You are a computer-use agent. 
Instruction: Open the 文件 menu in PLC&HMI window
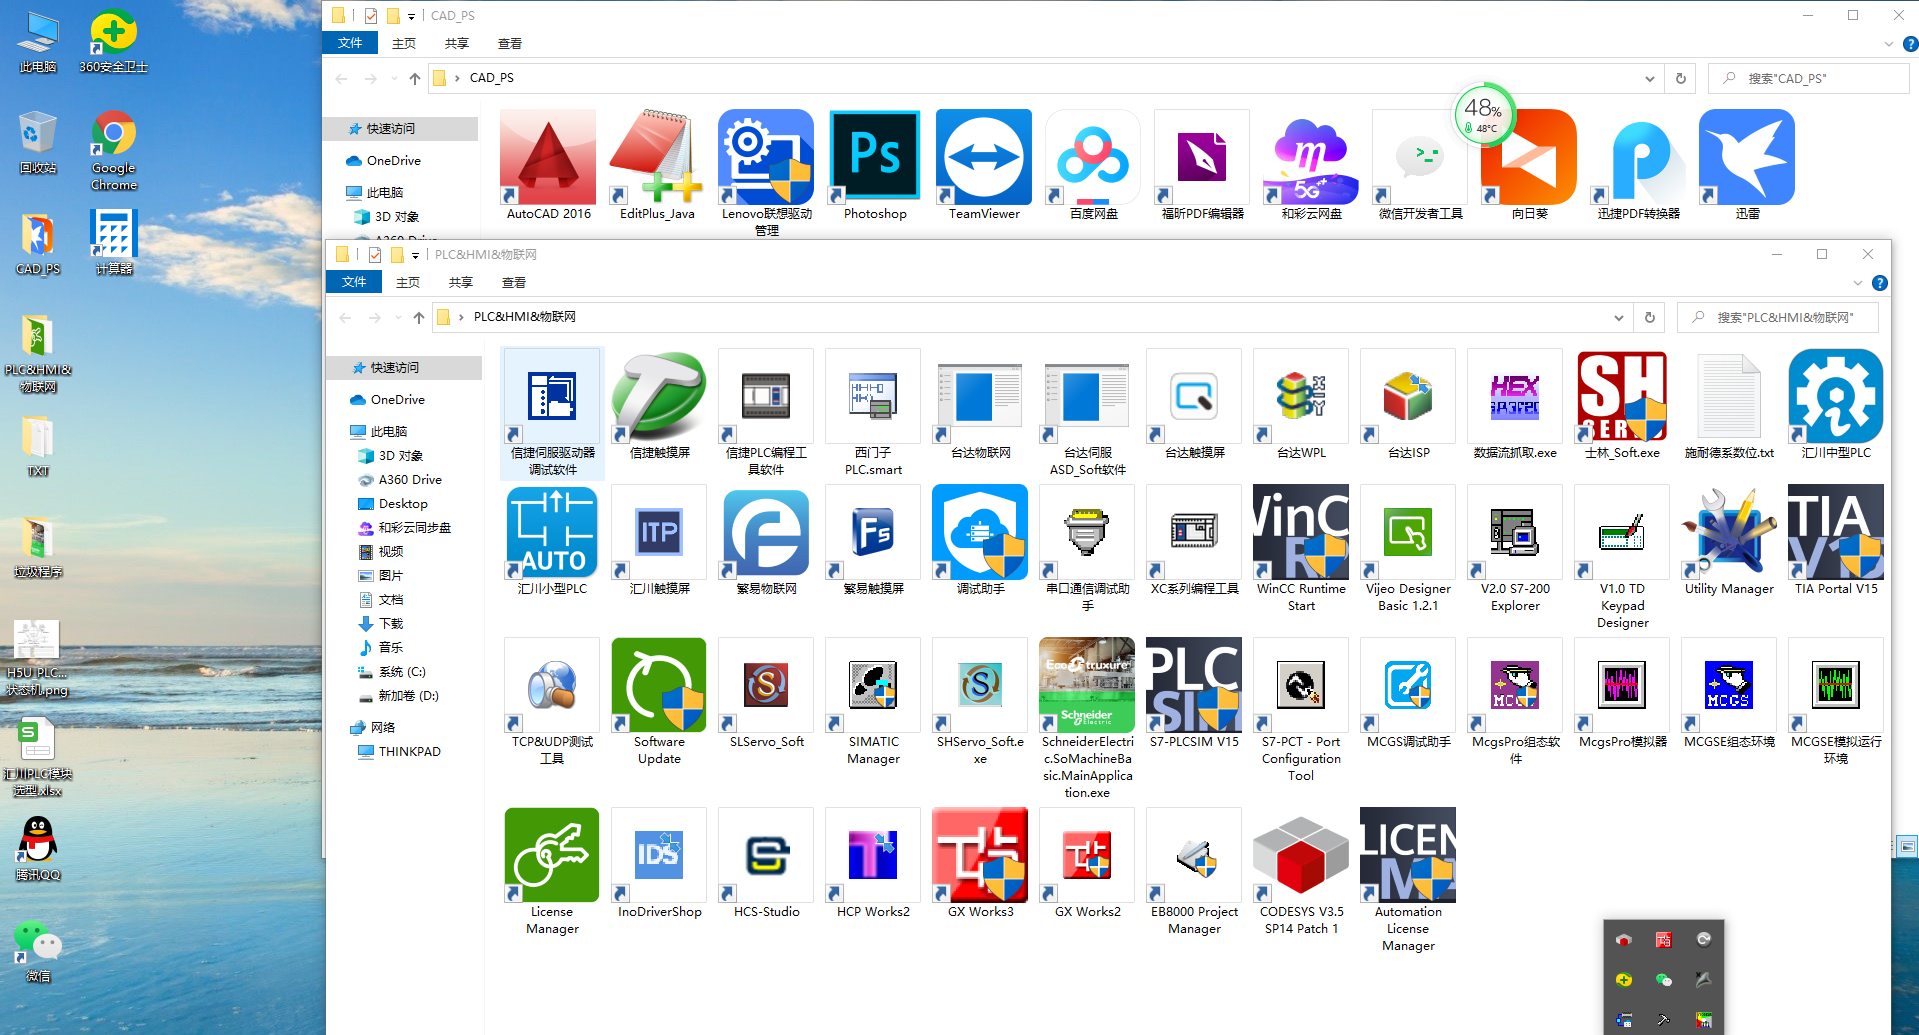pyautogui.click(x=354, y=282)
